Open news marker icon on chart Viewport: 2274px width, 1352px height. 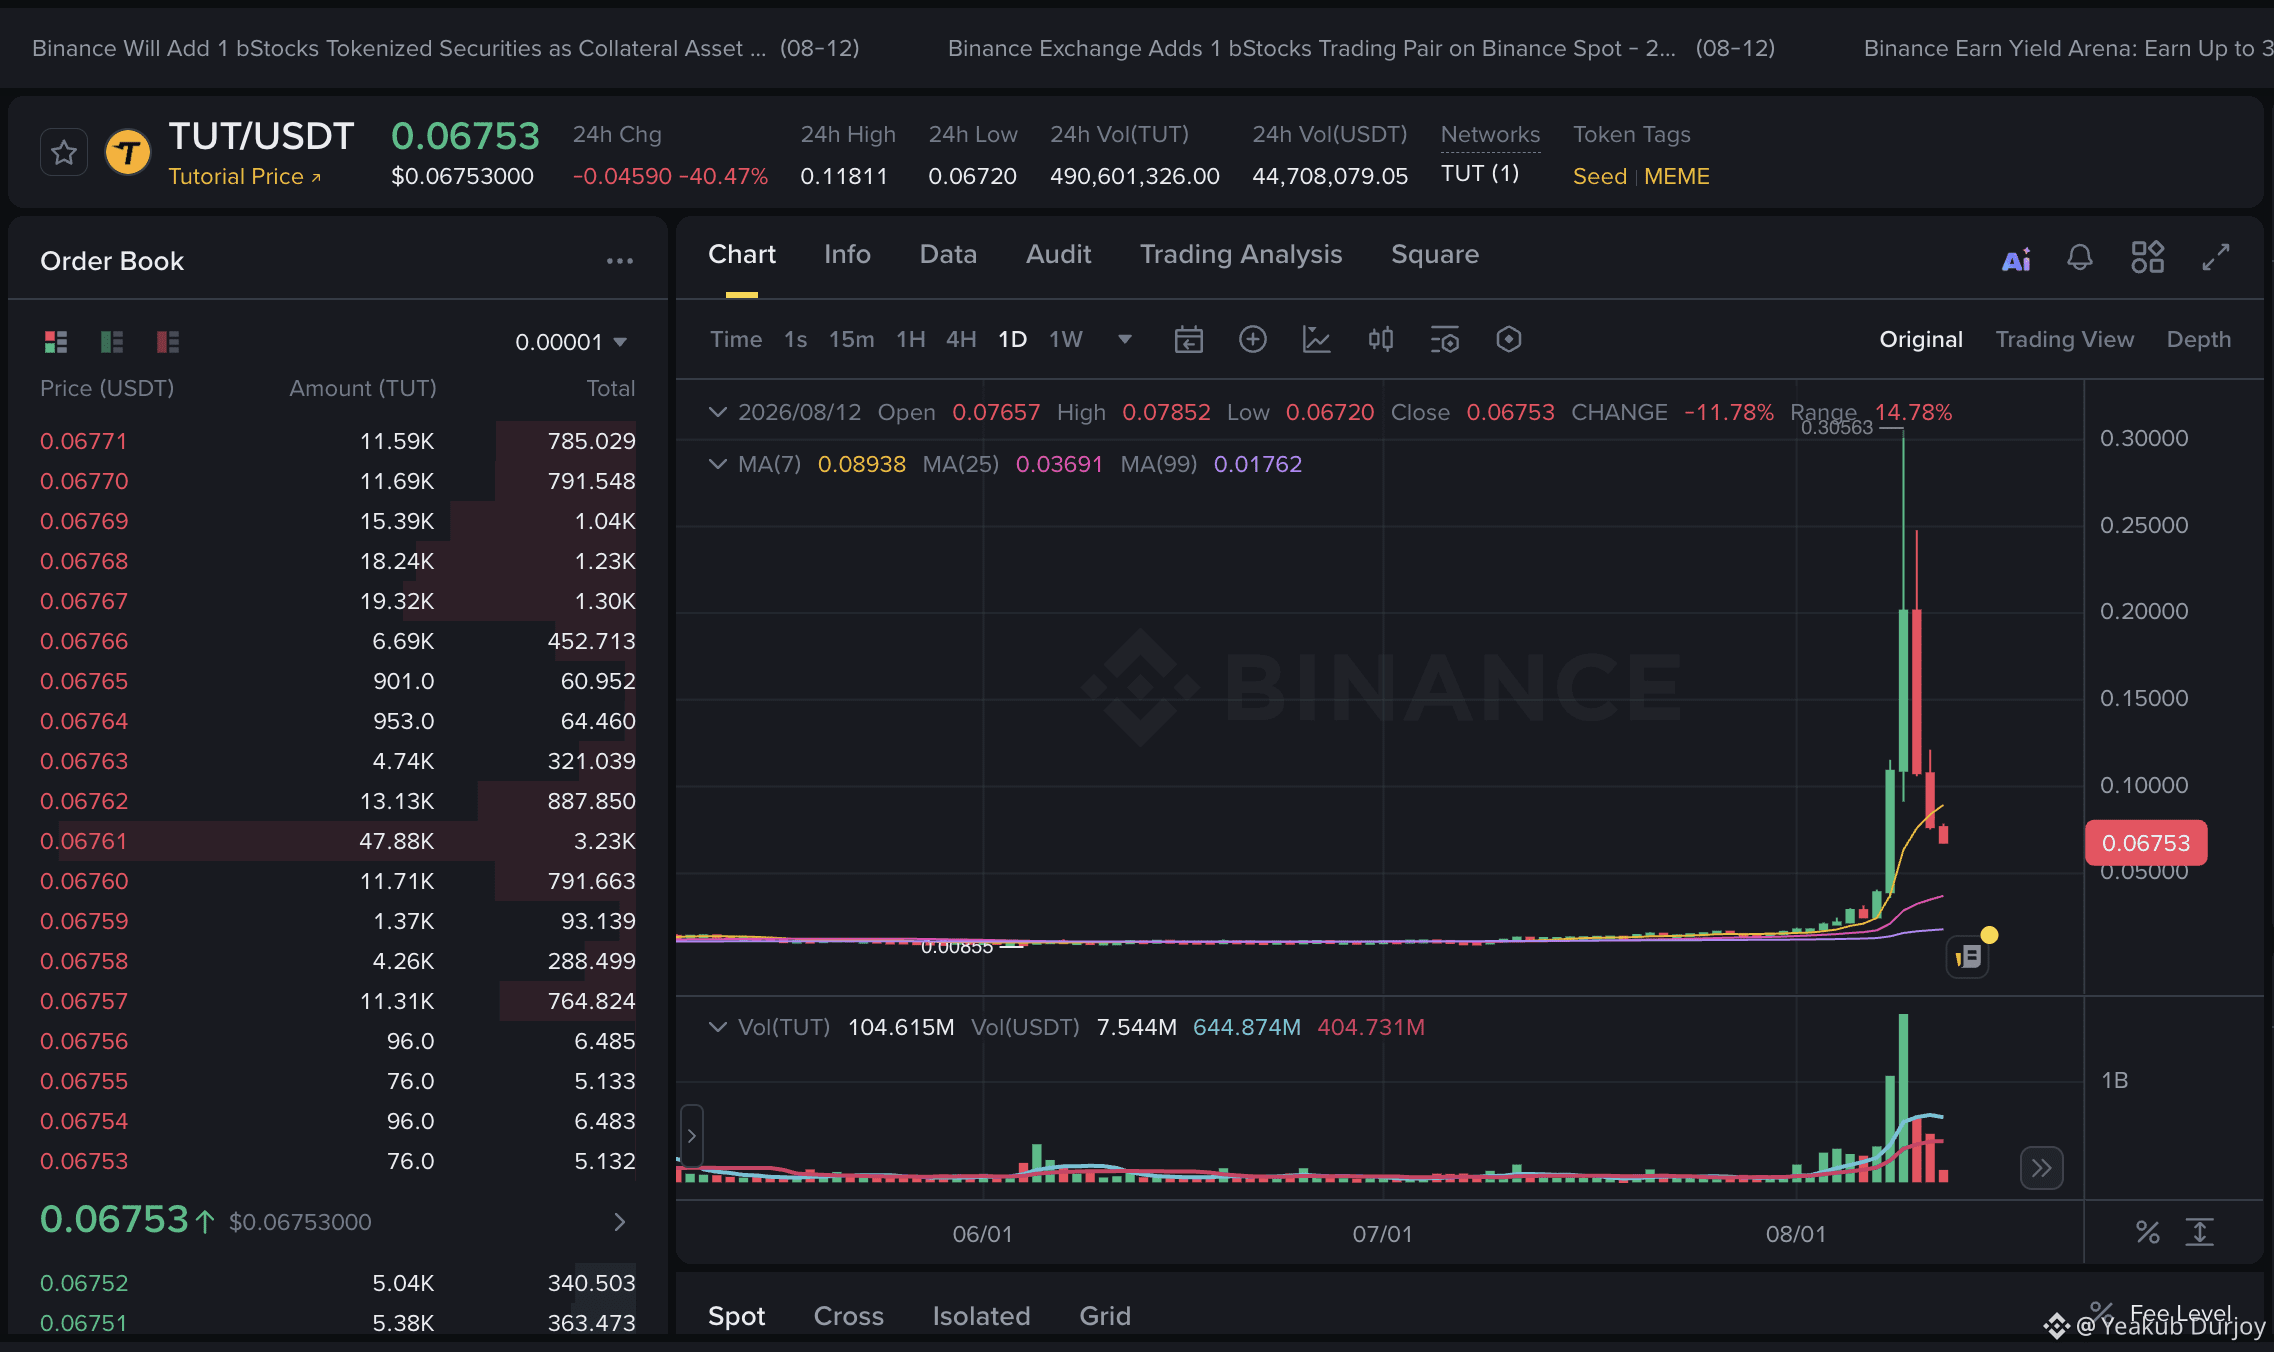[1967, 957]
